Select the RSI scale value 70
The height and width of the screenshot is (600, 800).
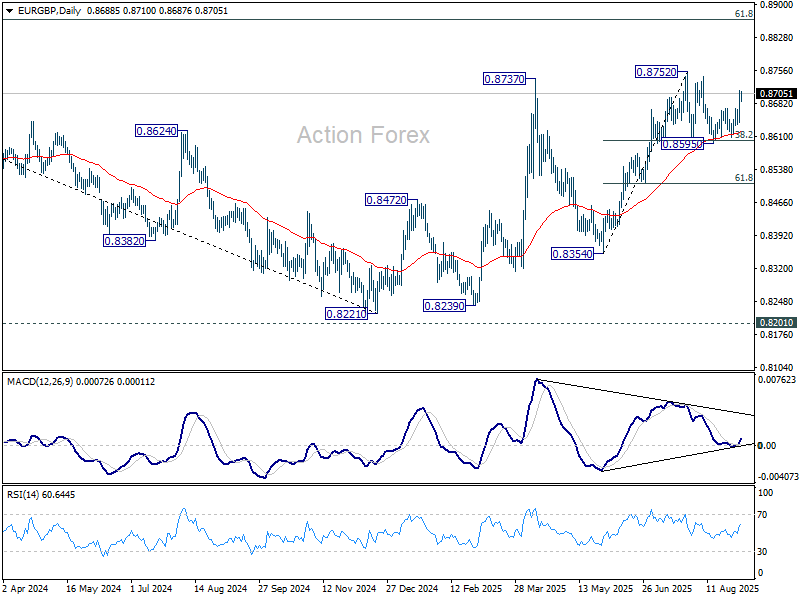(x=762, y=515)
